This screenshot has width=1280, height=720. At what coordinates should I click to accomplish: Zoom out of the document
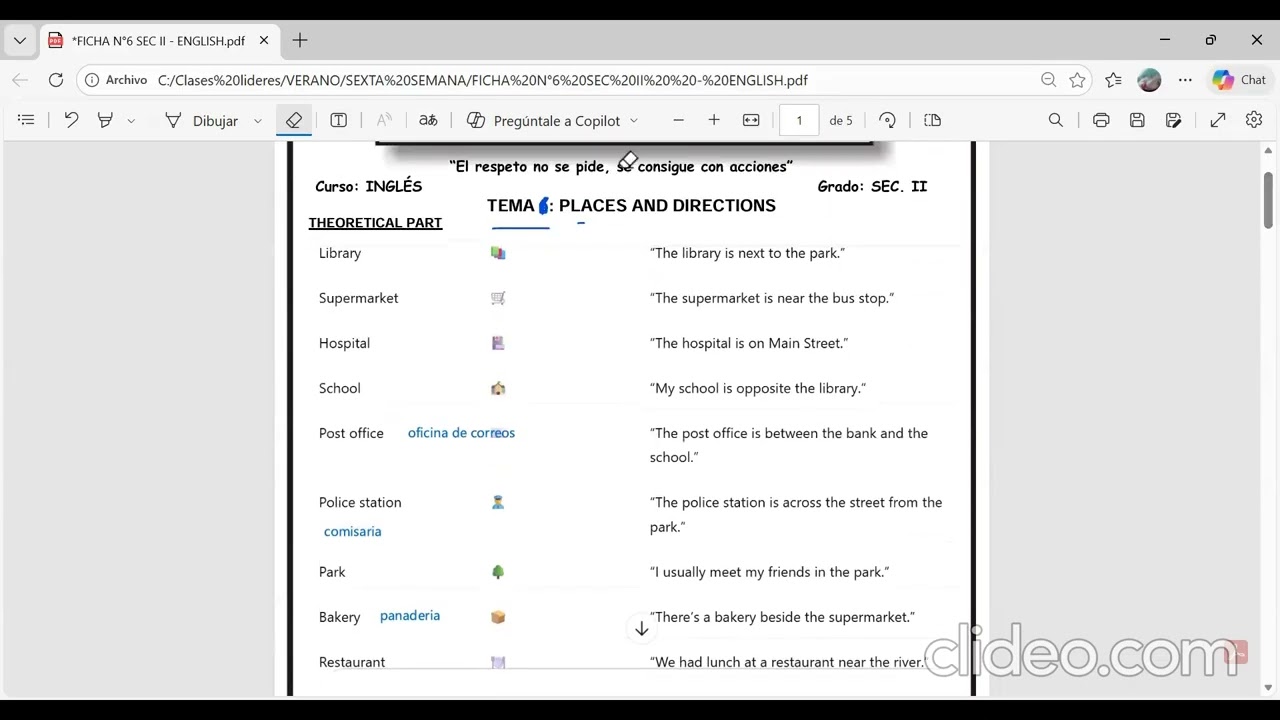tap(678, 120)
